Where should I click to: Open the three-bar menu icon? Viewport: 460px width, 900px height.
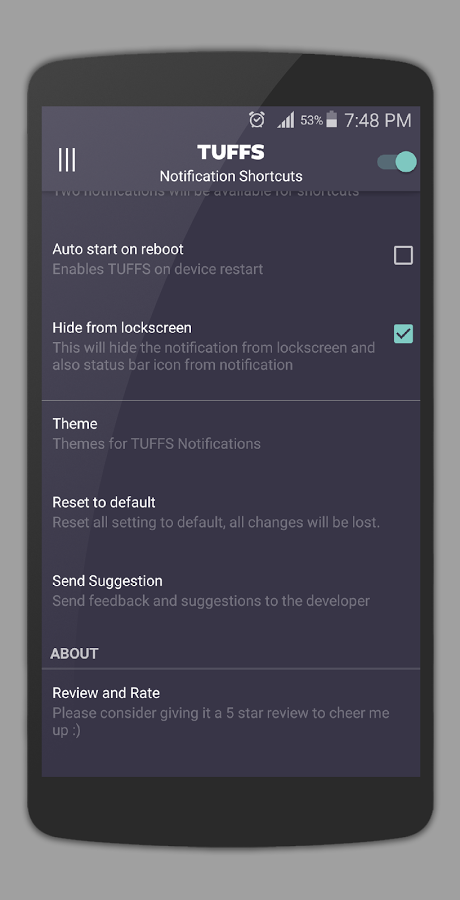pos(67,160)
